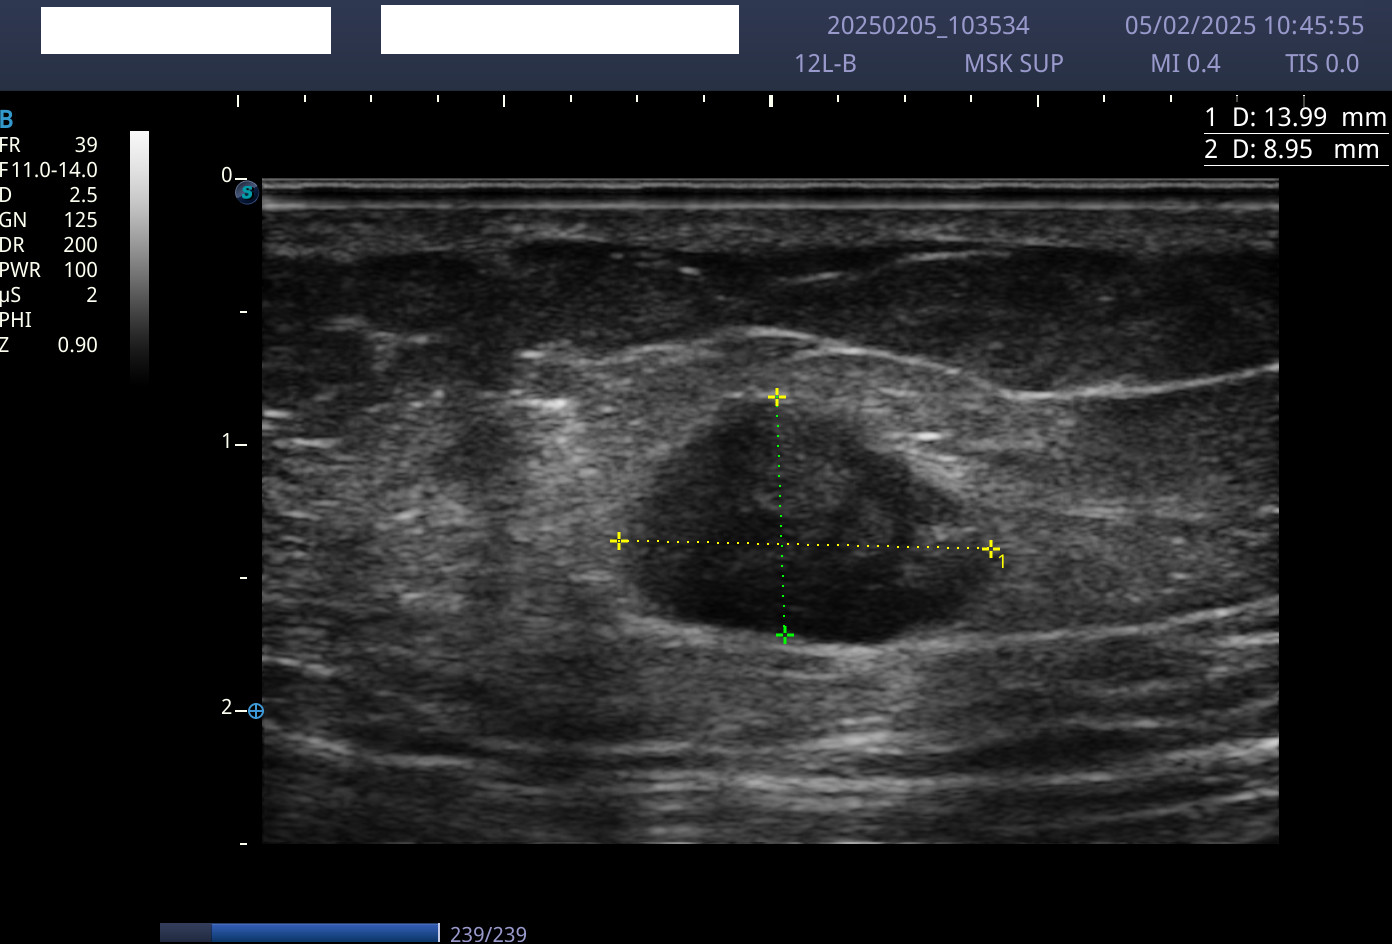Select the left yellow caliper of the horizontal measurement
Image resolution: width=1392 pixels, height=944 pixels.
tap(619, 541)
